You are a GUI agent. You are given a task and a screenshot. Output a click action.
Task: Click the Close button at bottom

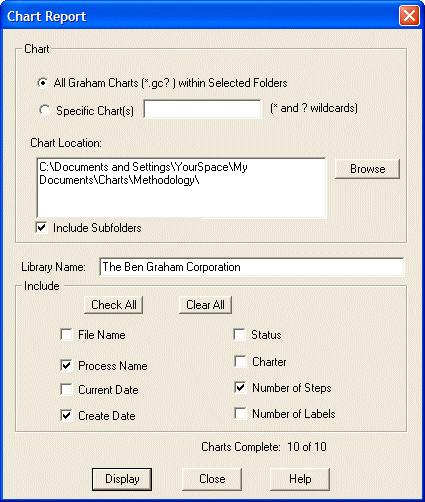212,479
